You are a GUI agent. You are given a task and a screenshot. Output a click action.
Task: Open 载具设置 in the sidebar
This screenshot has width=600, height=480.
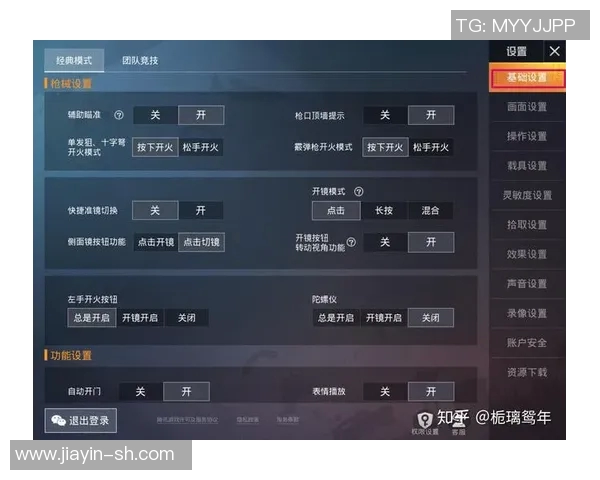pos(527,166)
